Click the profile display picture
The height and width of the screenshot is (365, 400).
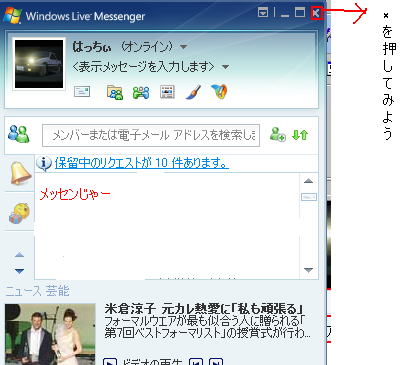(39, 64)
